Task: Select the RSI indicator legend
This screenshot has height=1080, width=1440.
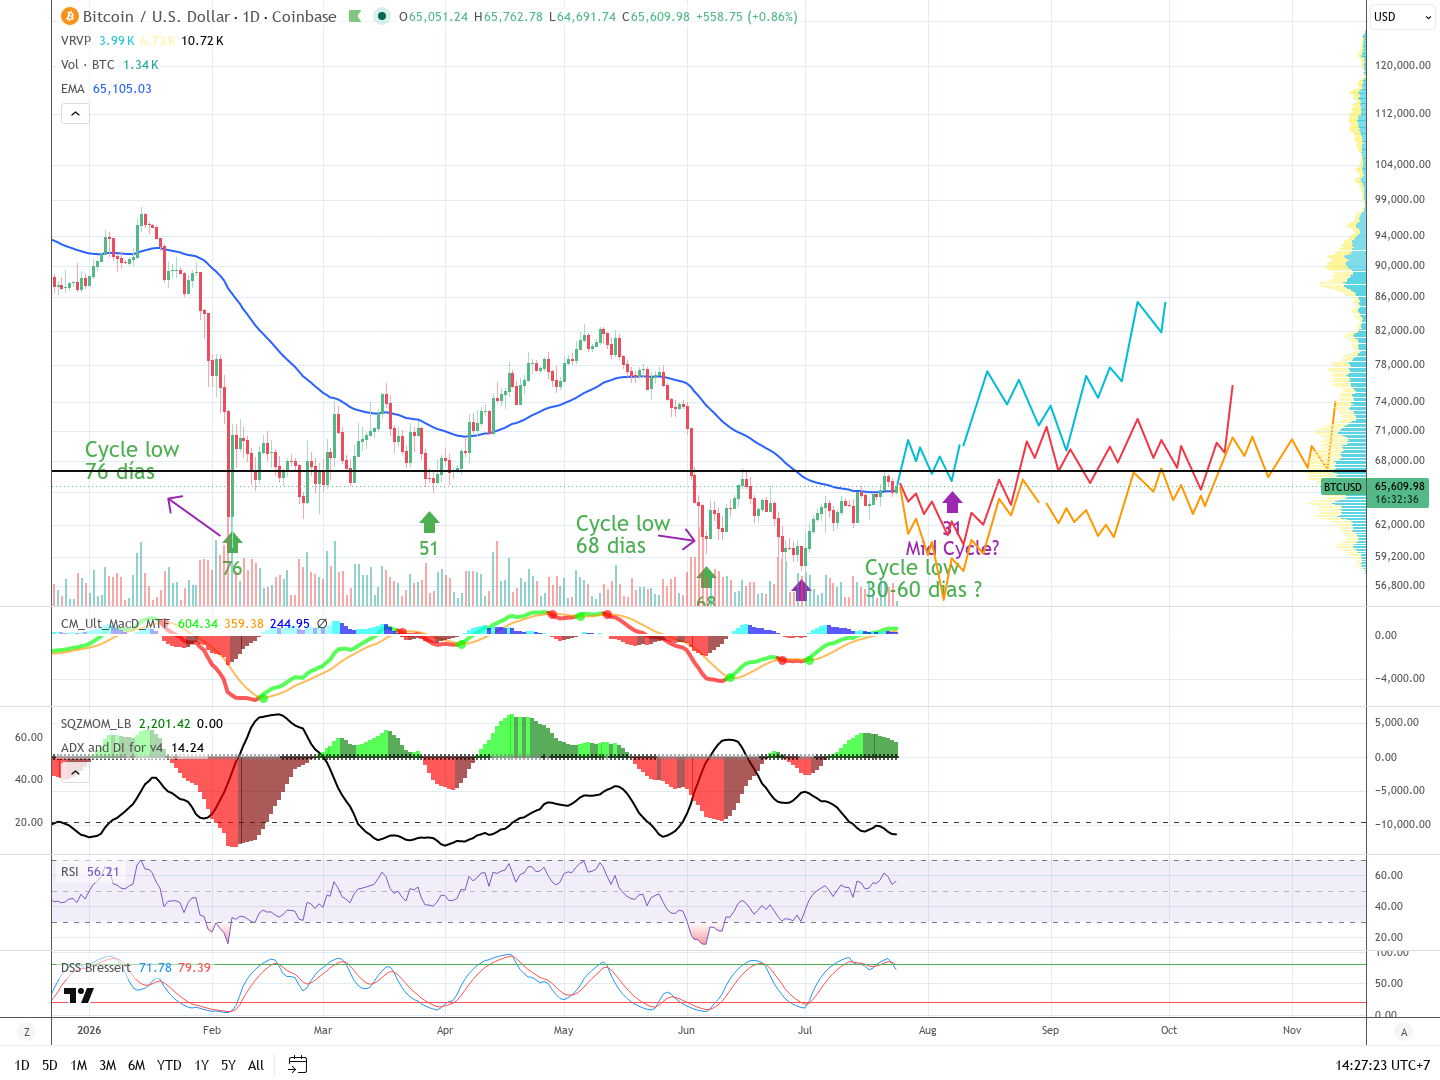Action: click(x=70, y=872)
